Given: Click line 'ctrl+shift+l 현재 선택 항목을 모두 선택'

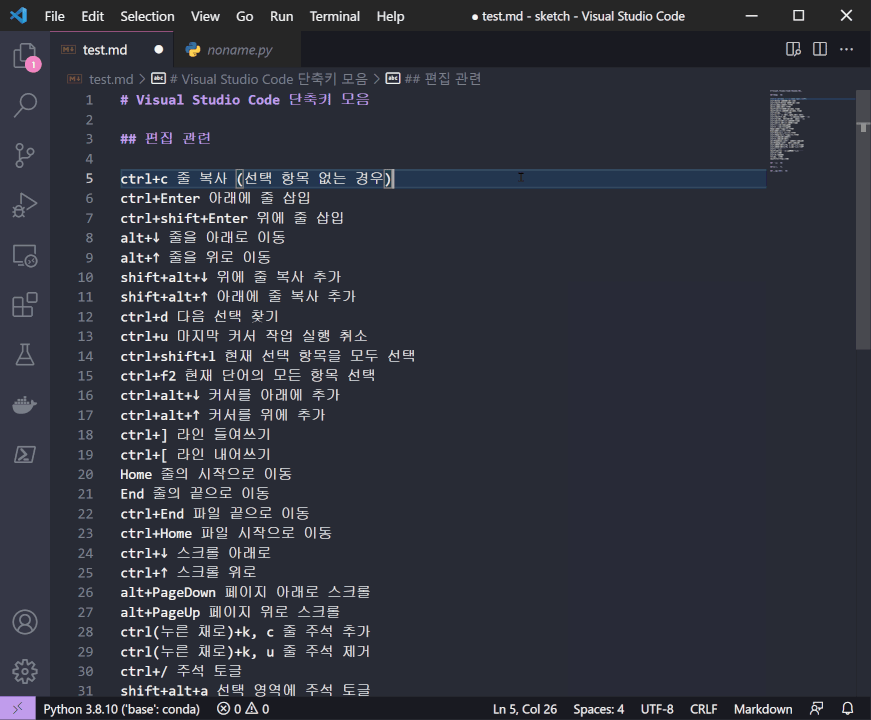Looking at the screenshot, I should [x=268, y=356].
